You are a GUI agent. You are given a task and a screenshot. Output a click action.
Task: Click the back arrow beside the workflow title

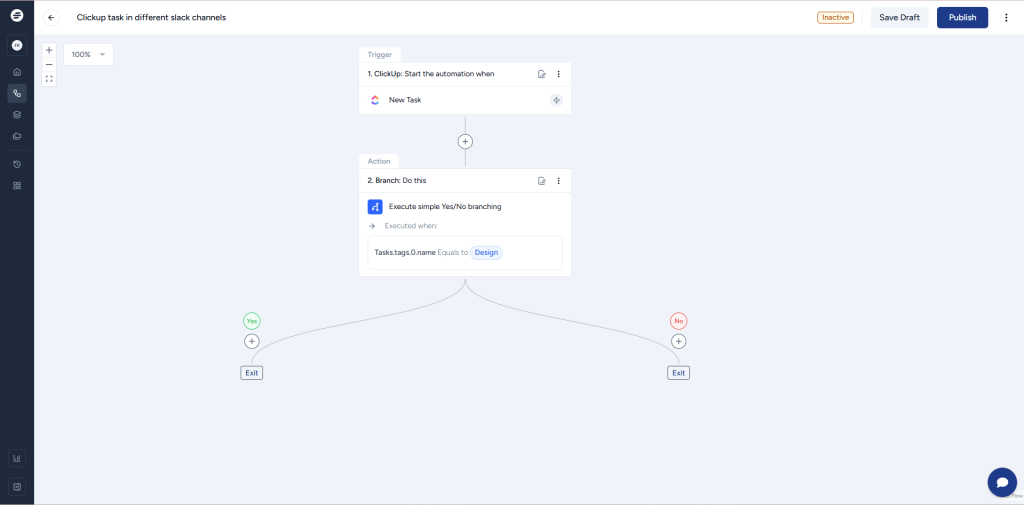tap(51, 17)
